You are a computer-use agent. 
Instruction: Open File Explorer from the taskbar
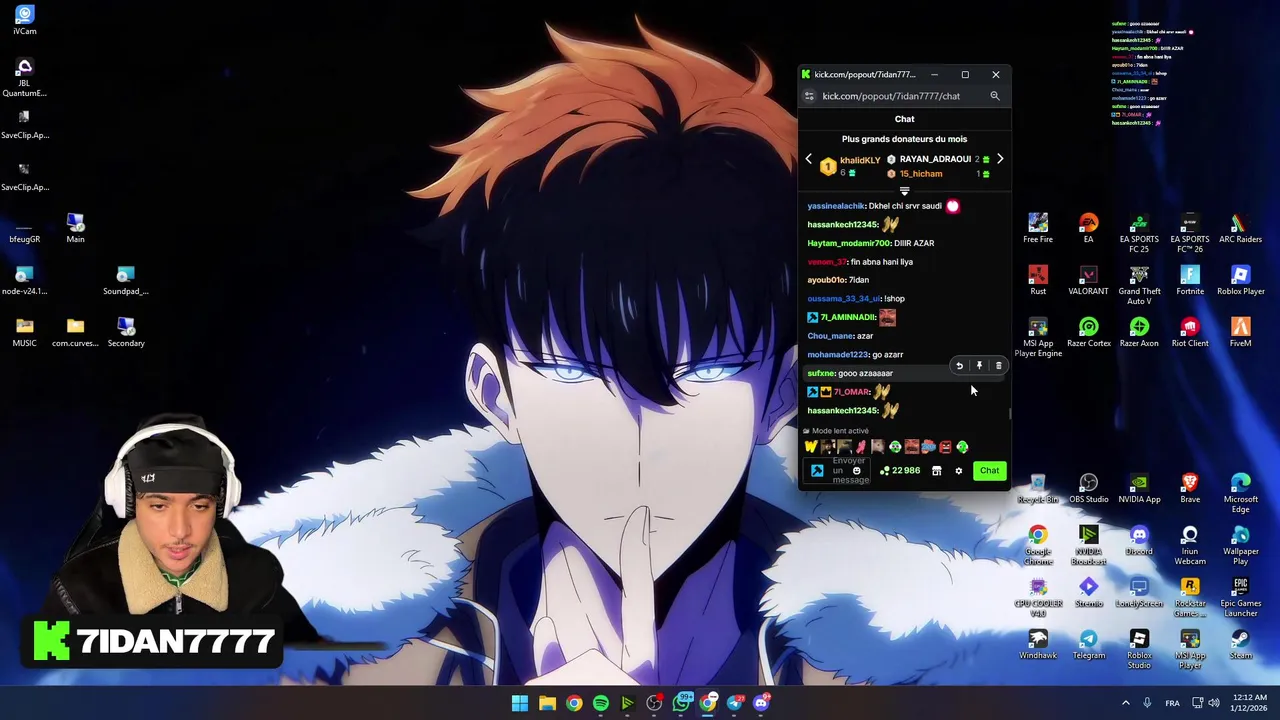tap(547, 703)
